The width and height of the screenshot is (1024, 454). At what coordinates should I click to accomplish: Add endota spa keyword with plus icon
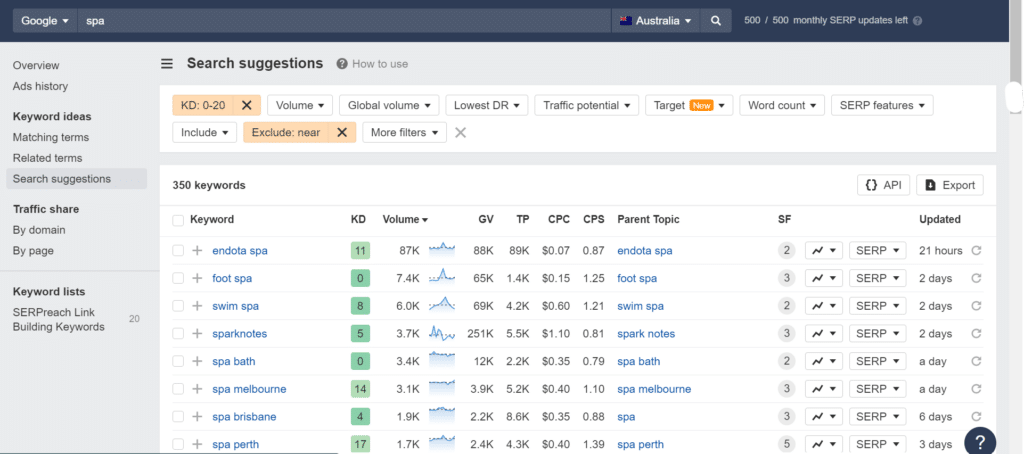coord(197,251)
